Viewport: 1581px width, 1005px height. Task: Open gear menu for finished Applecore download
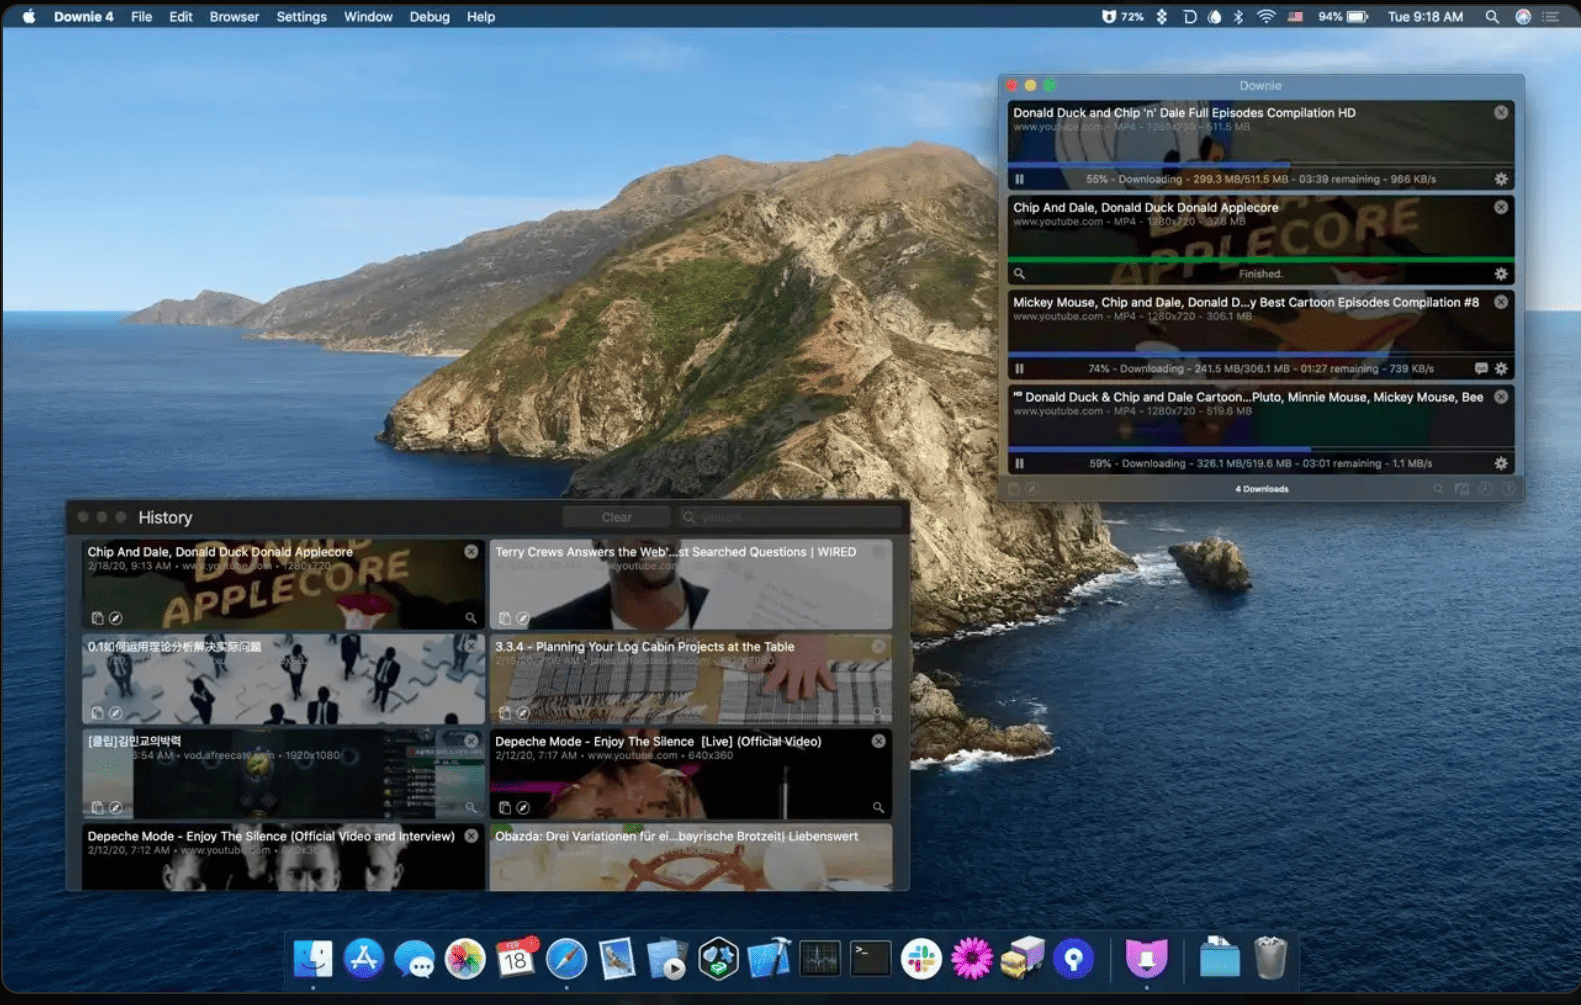(x=1500, y=274)
